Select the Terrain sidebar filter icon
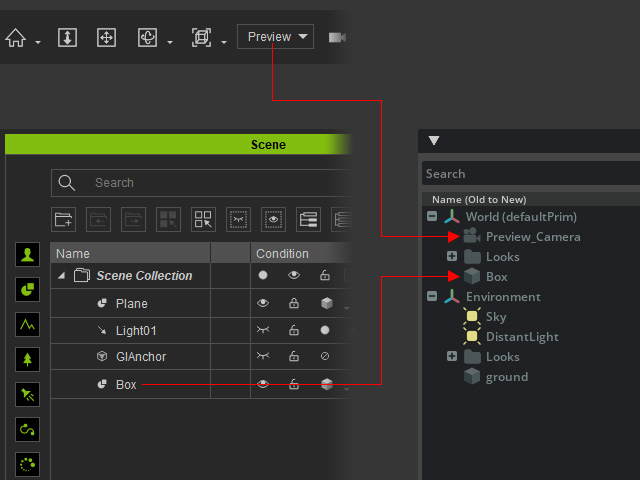The image size is (640, 480). click(x=27, y=324)
